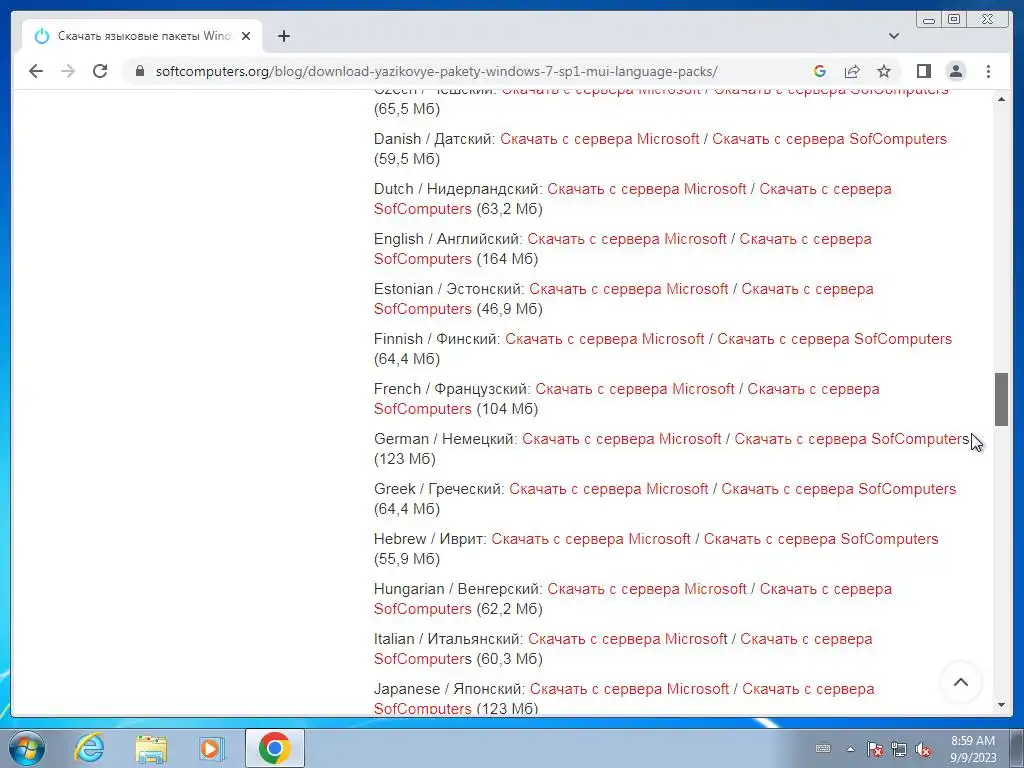Close the Скачать языковые пакеты tab
1024x768 pixels.
[246, 37]
